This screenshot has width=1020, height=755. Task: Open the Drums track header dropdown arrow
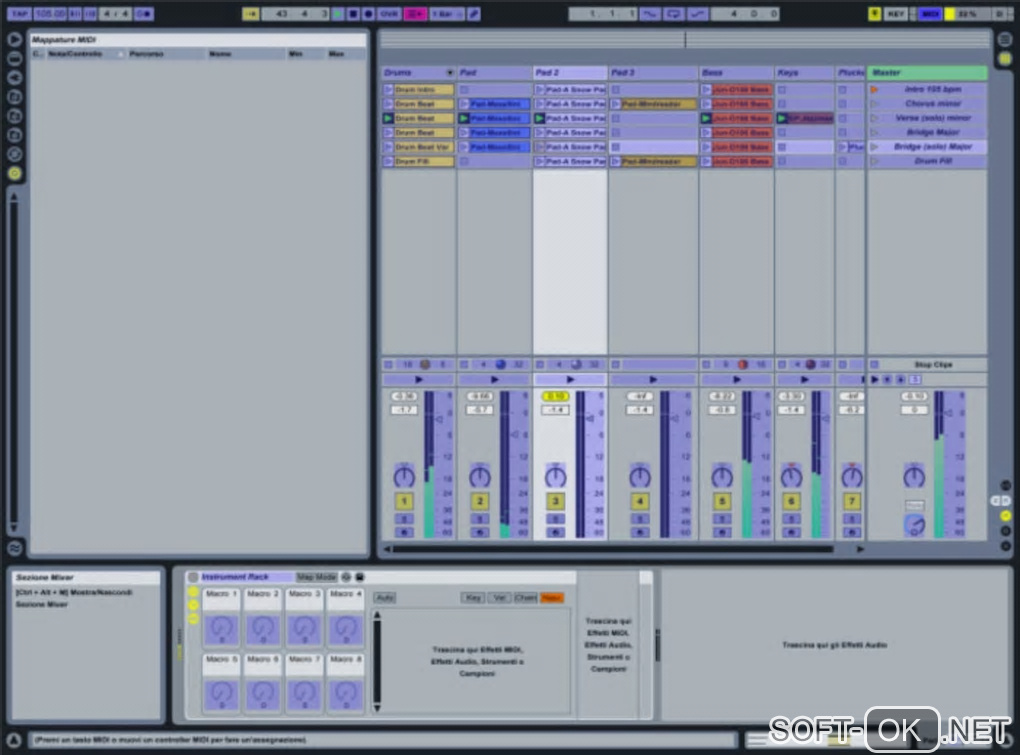(x=450, y=73)
